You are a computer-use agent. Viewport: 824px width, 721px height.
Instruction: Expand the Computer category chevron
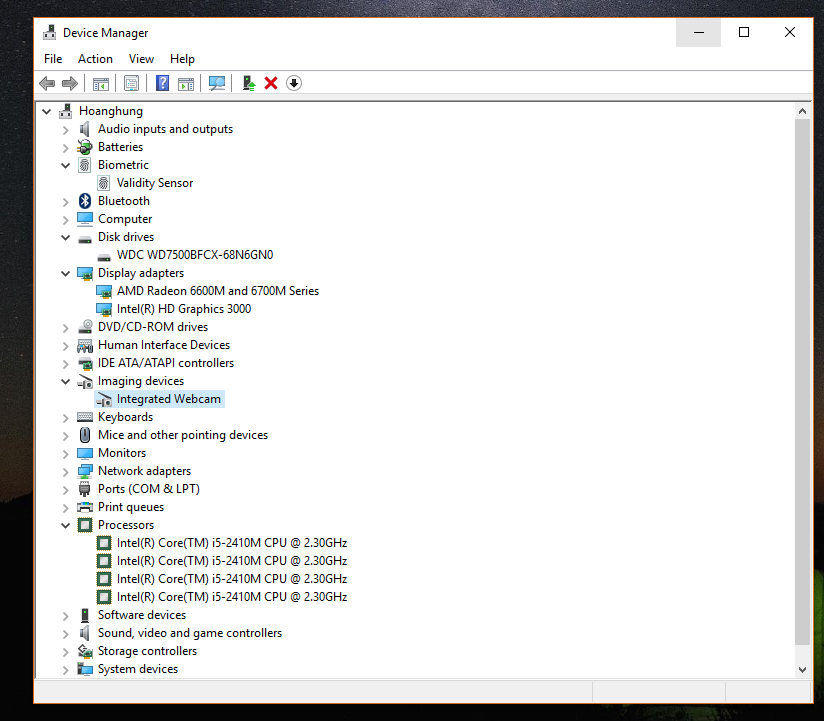(x=65, y=220)
